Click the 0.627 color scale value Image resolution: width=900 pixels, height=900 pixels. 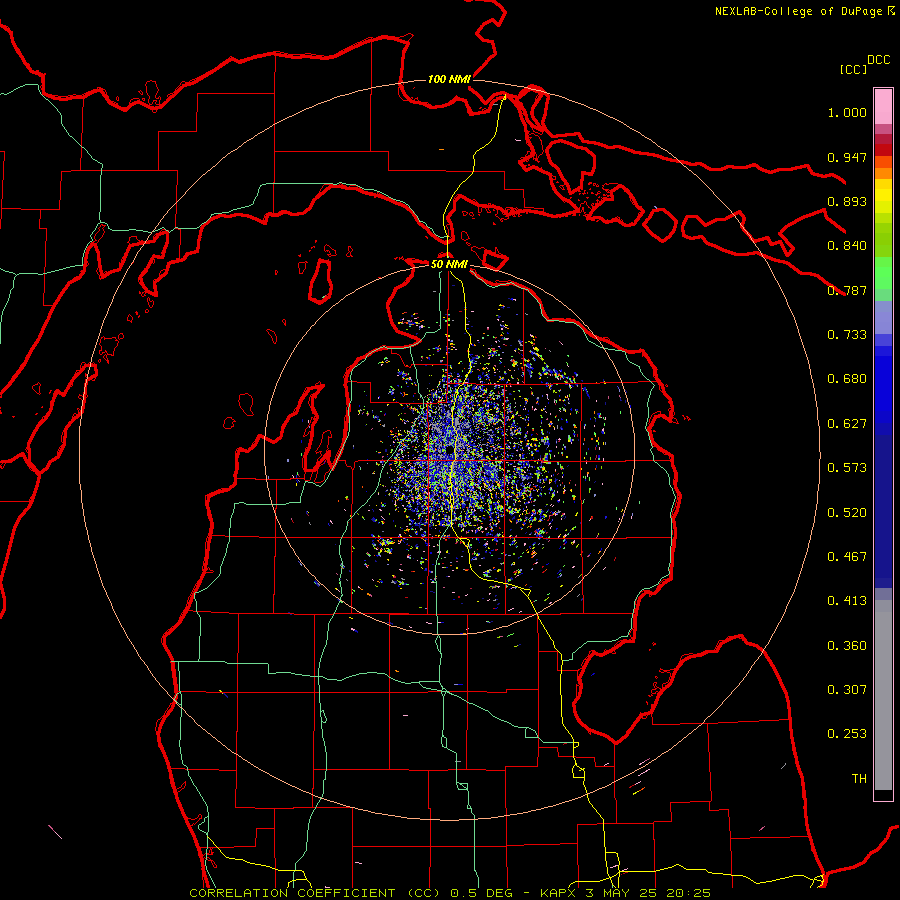pyautogui.click(x=847, y=424)
